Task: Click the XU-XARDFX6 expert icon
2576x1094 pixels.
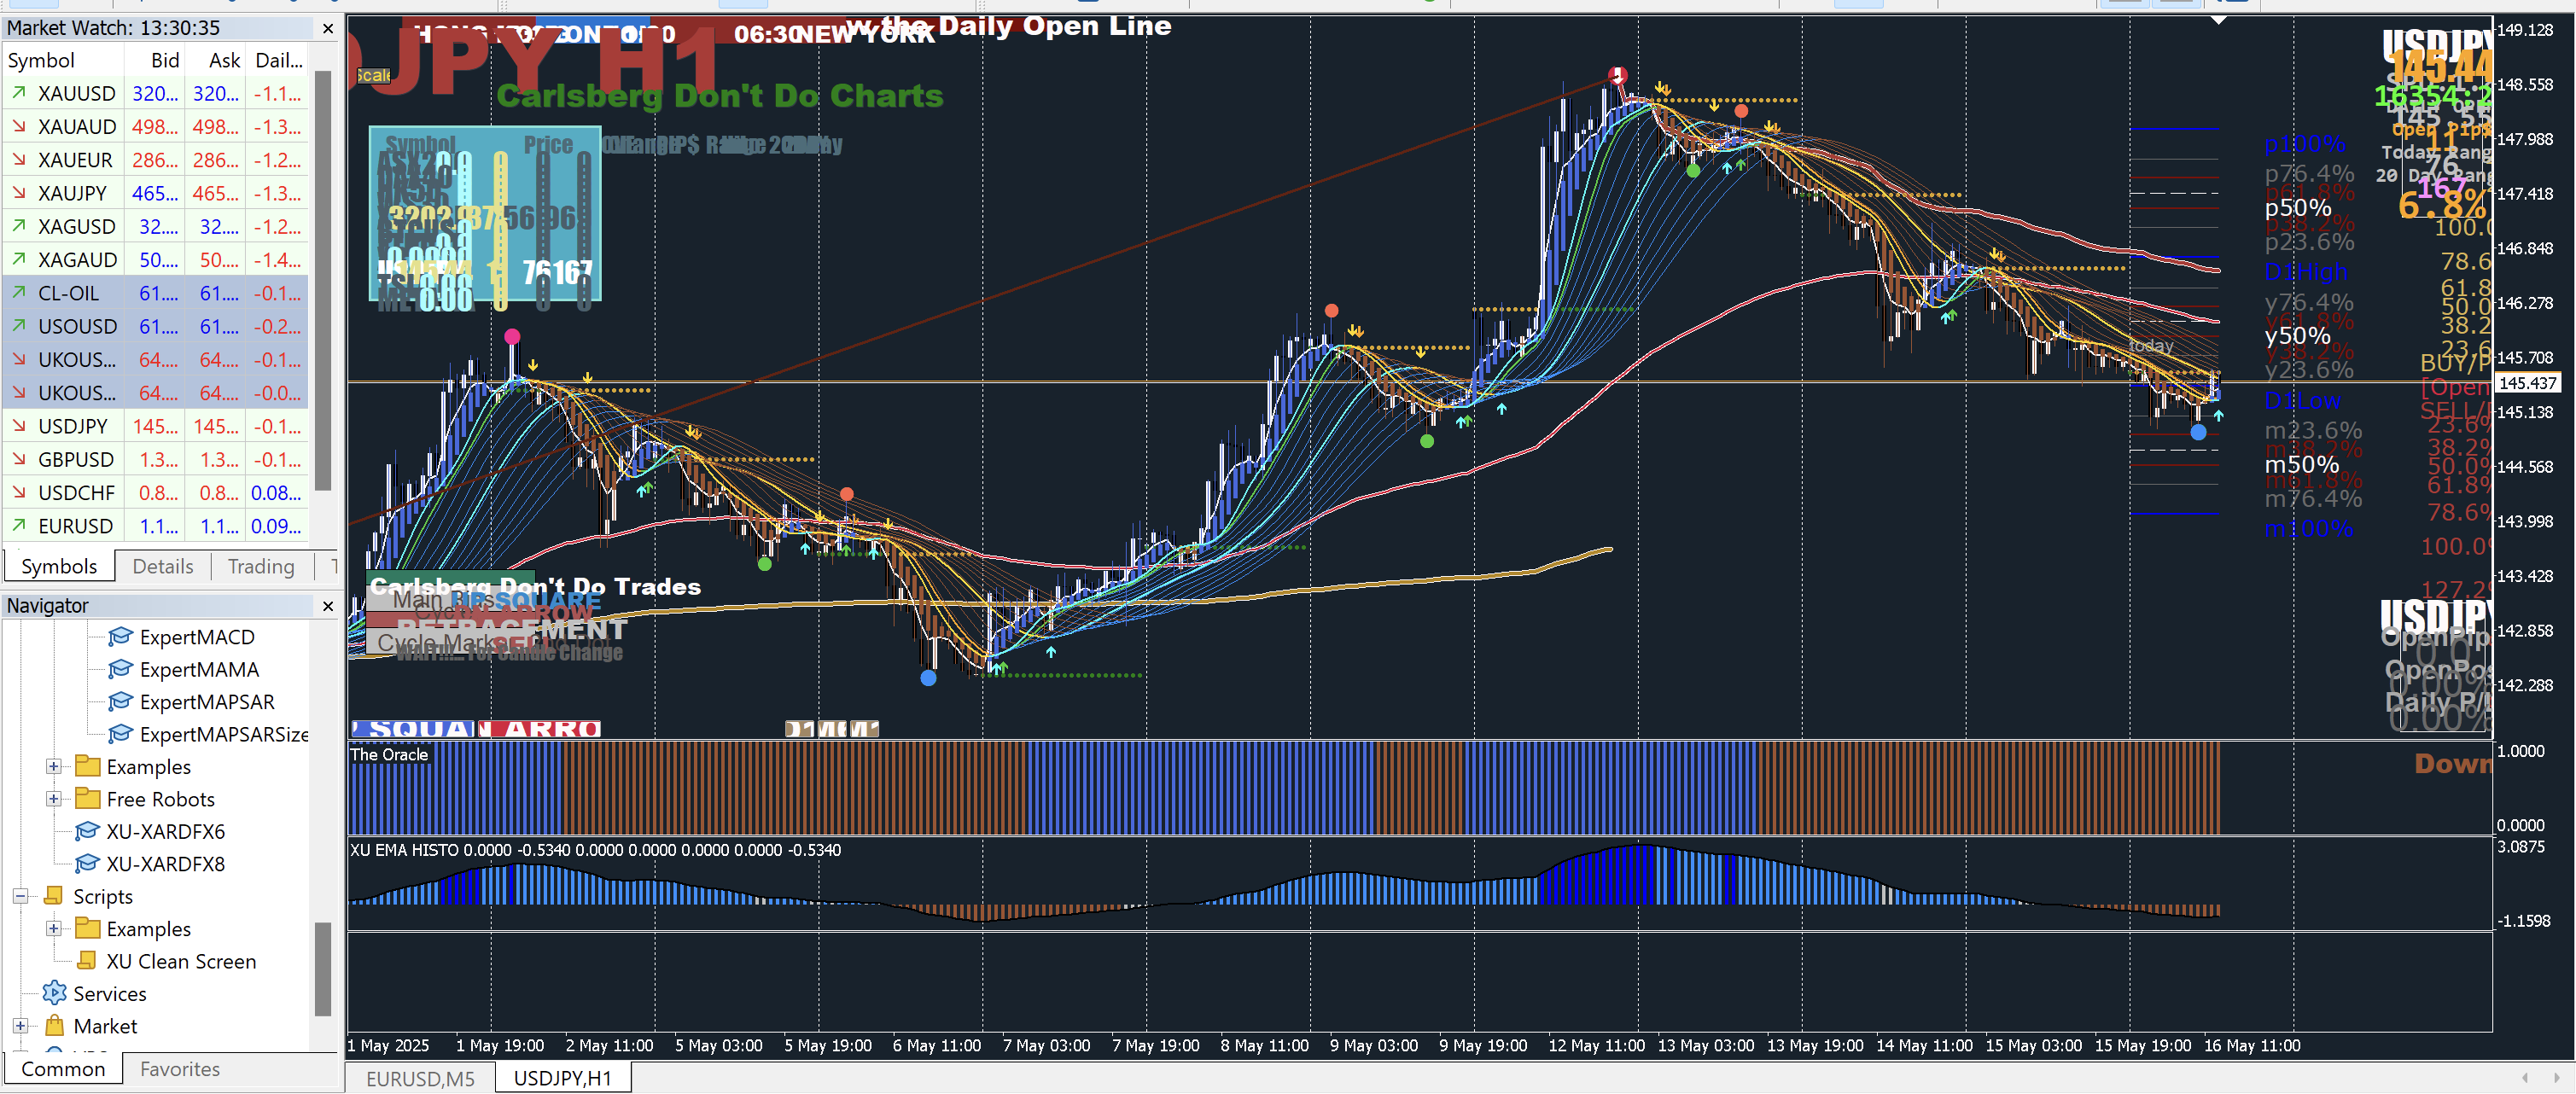Action: [x=87, y=831]
